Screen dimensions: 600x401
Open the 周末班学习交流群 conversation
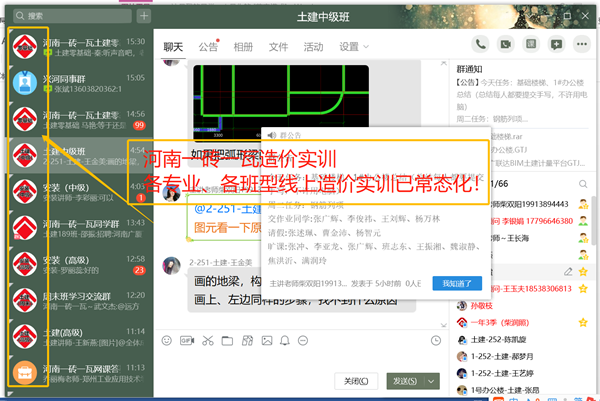point(79,300)
